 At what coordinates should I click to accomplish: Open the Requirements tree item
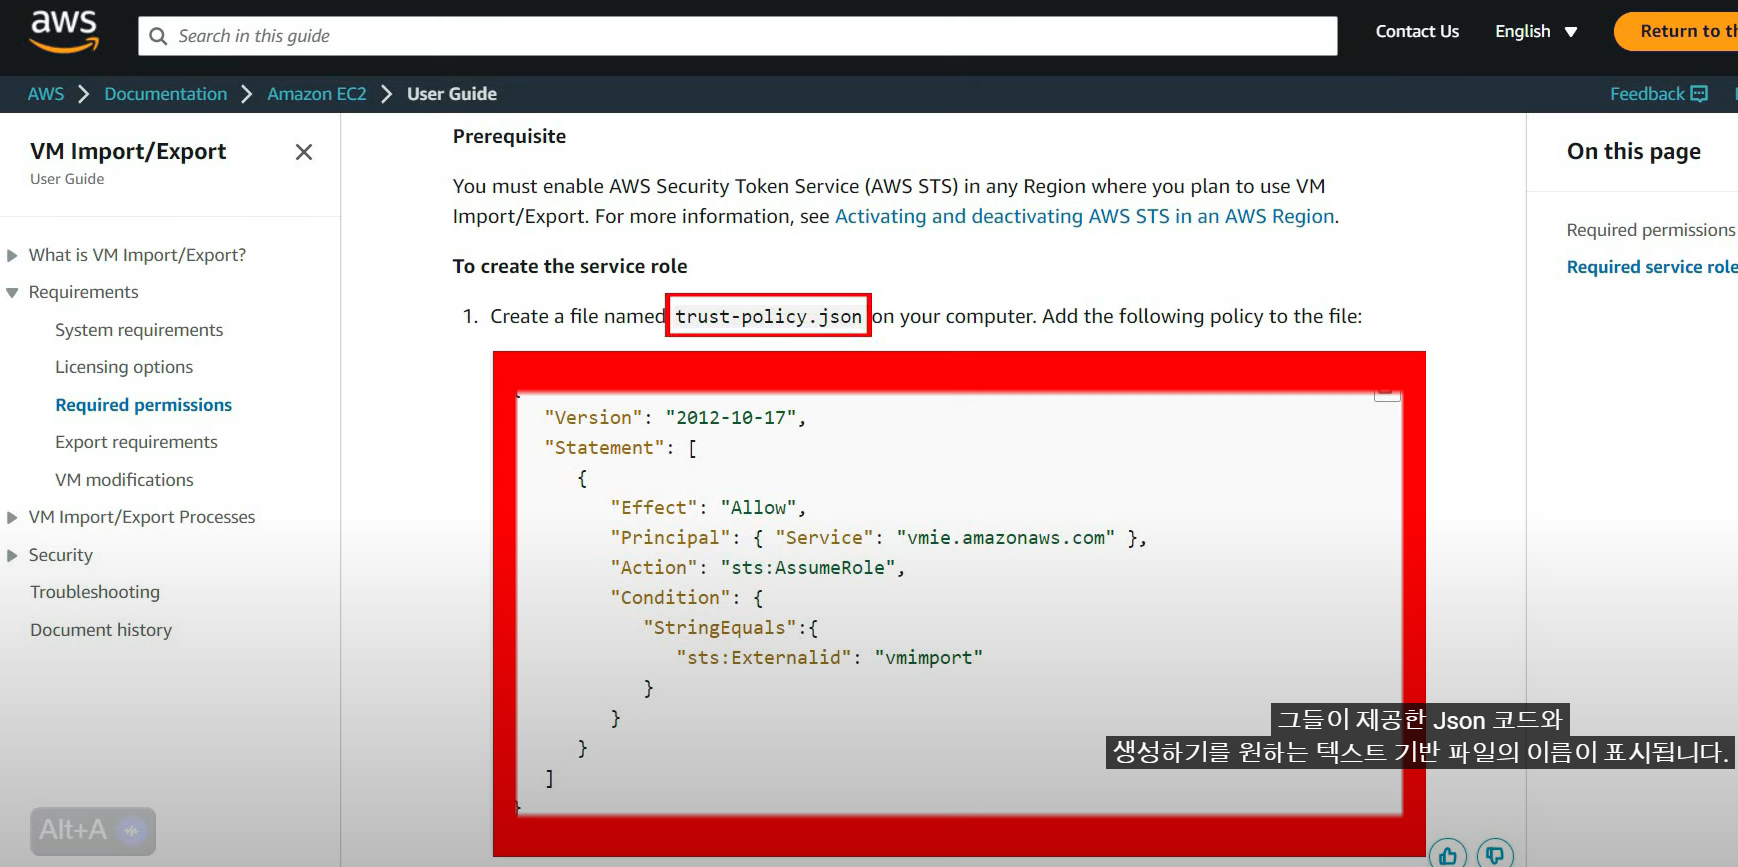coord(84,292)
